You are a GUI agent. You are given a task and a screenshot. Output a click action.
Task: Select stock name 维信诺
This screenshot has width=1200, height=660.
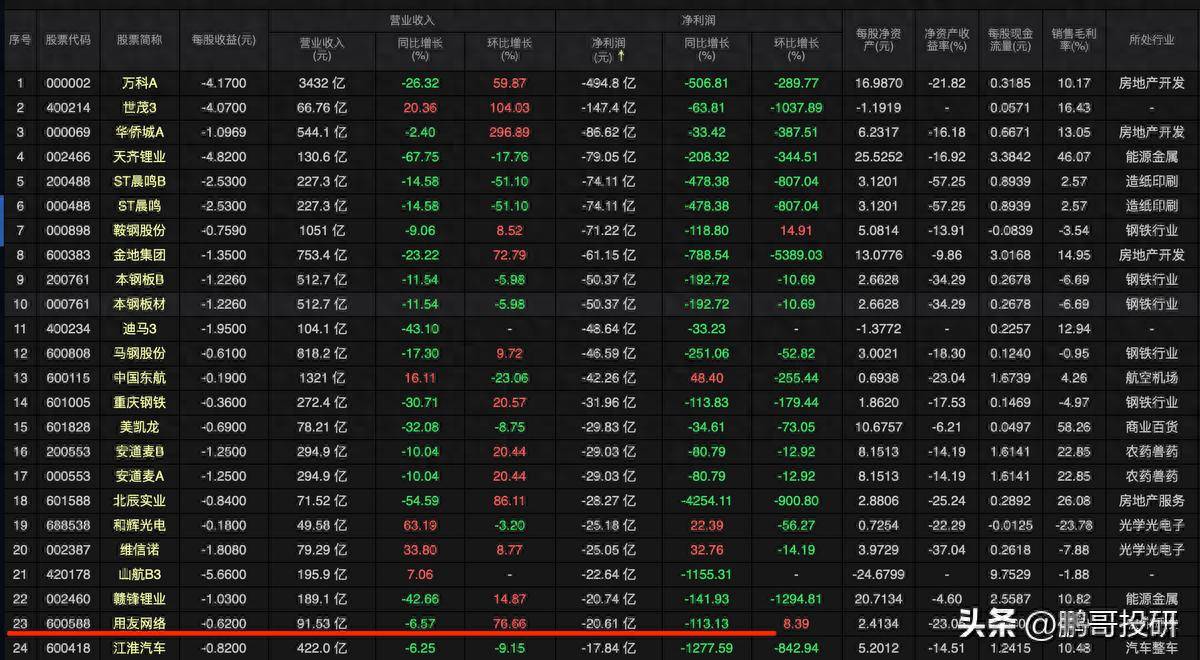(x=139, y=549)
